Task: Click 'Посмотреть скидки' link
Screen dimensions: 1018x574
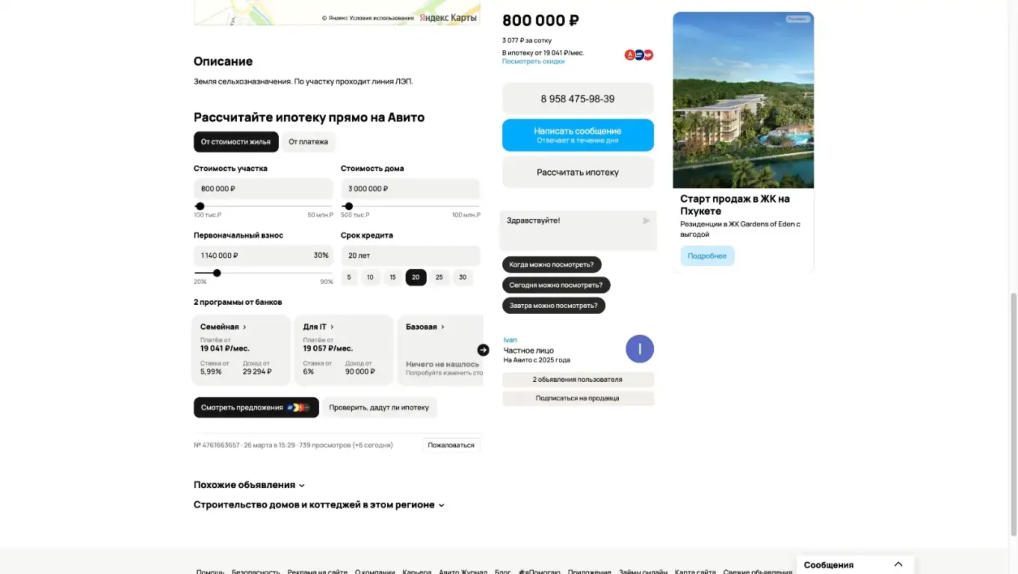Action: pos(533,62)
